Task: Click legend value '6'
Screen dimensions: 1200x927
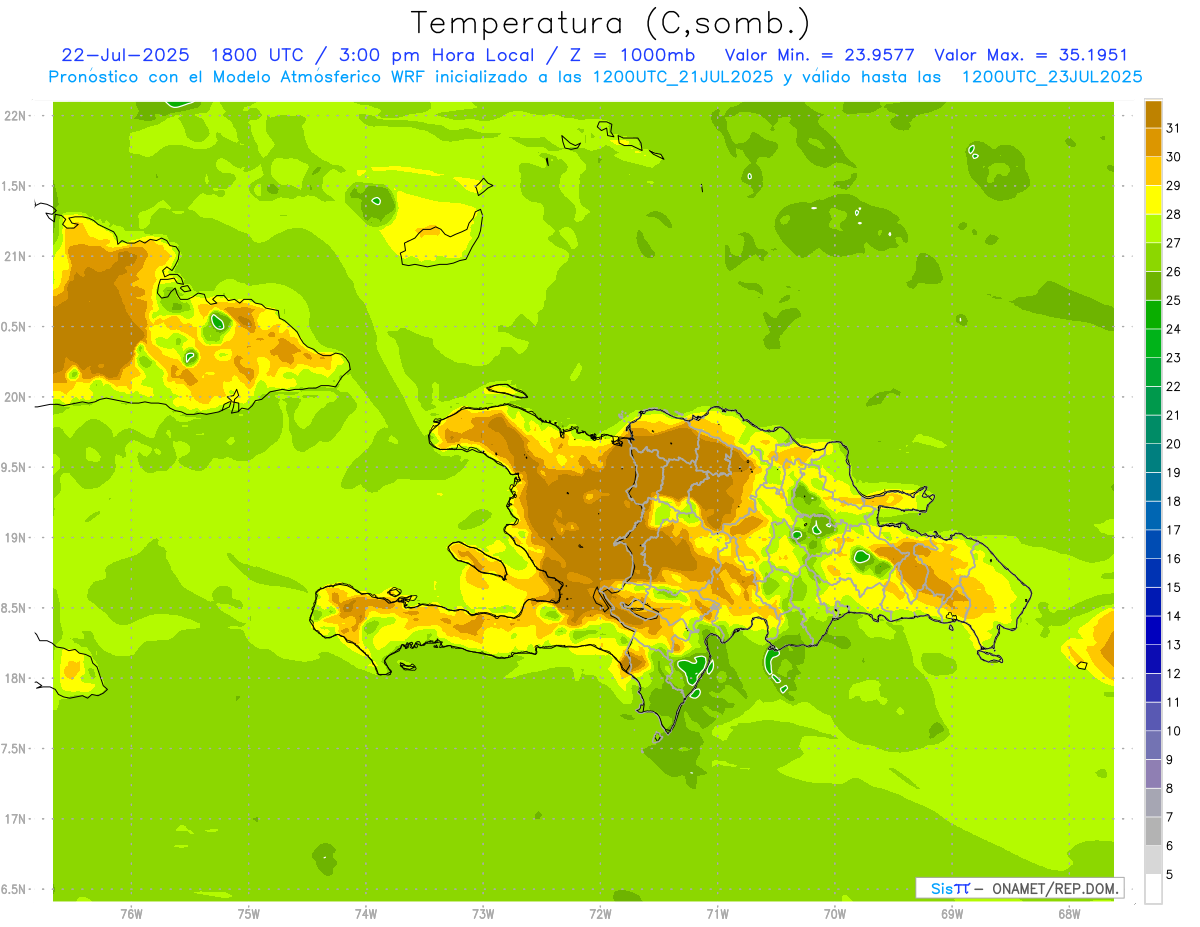Action: tap(1170, 846)
